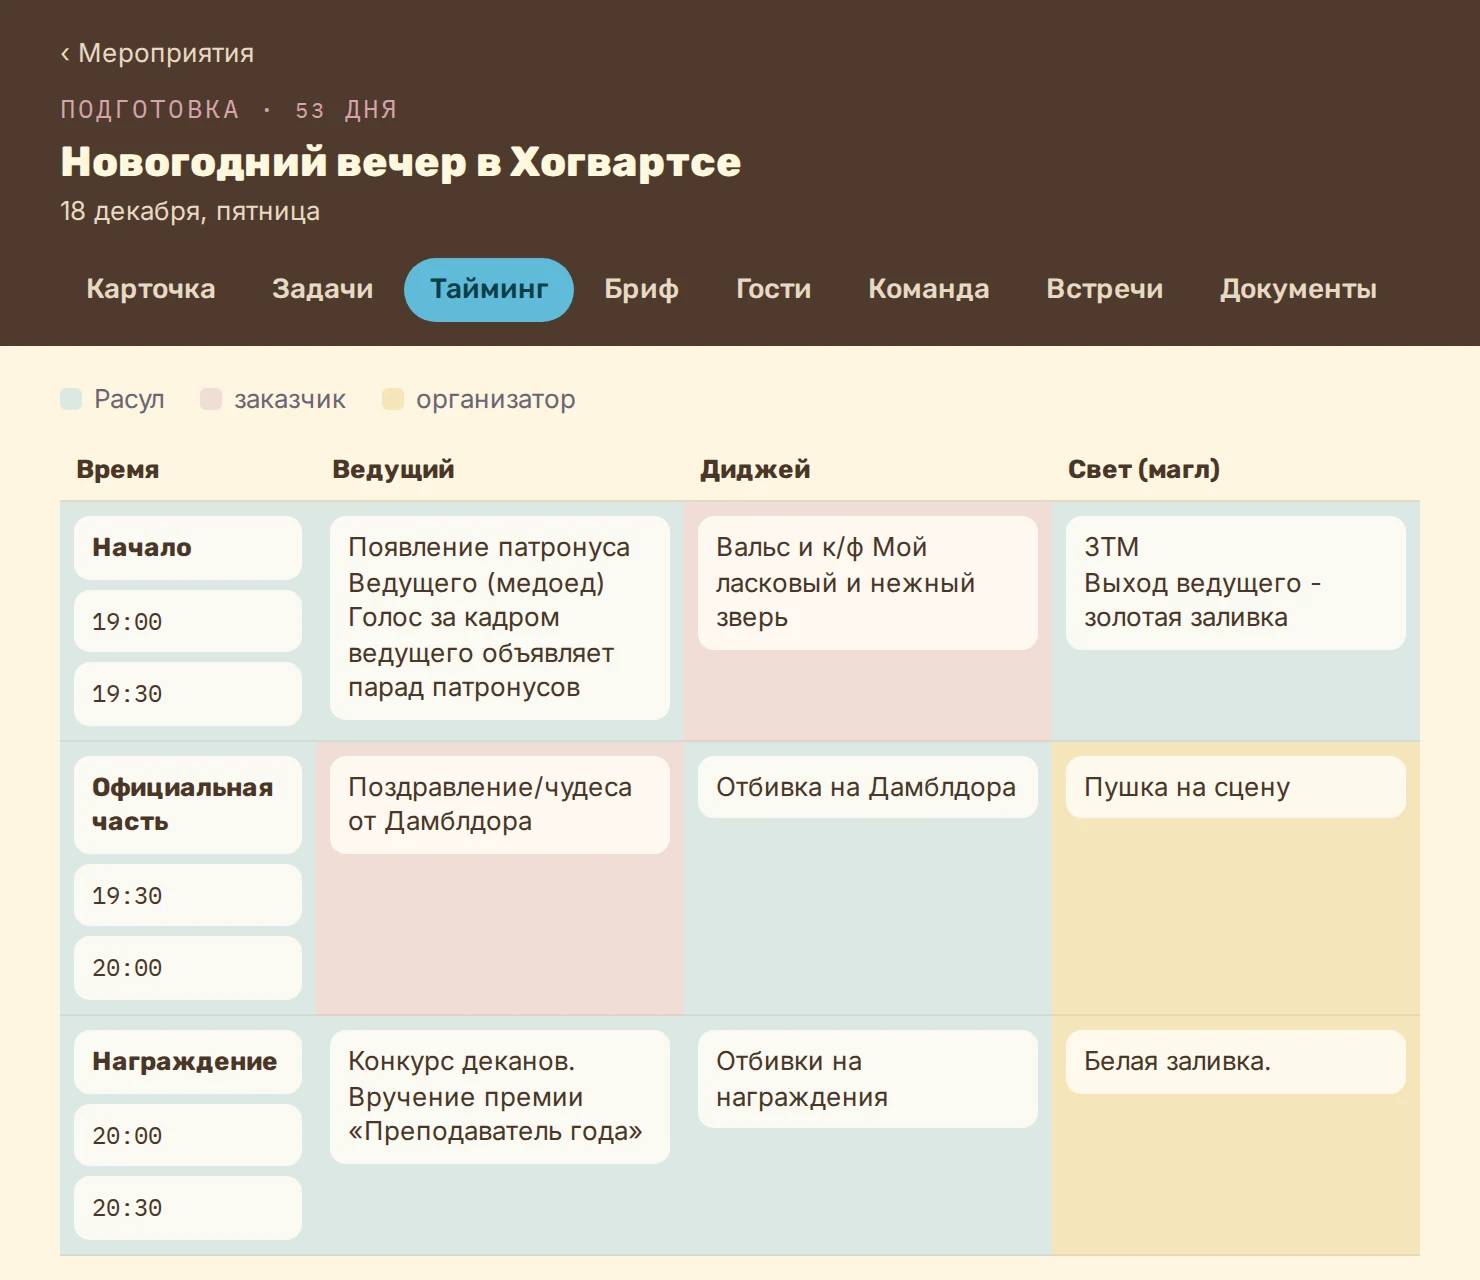This screenshot has width=1480, height=1280.
Task: Click the Ведущий column header
Action: (x=393, y=469)
